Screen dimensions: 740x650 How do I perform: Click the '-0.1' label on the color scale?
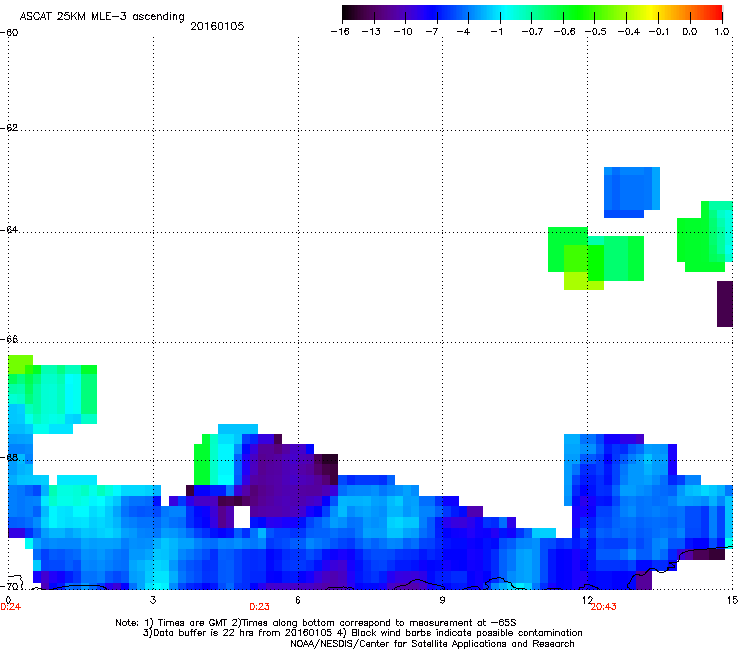point(659,32)
